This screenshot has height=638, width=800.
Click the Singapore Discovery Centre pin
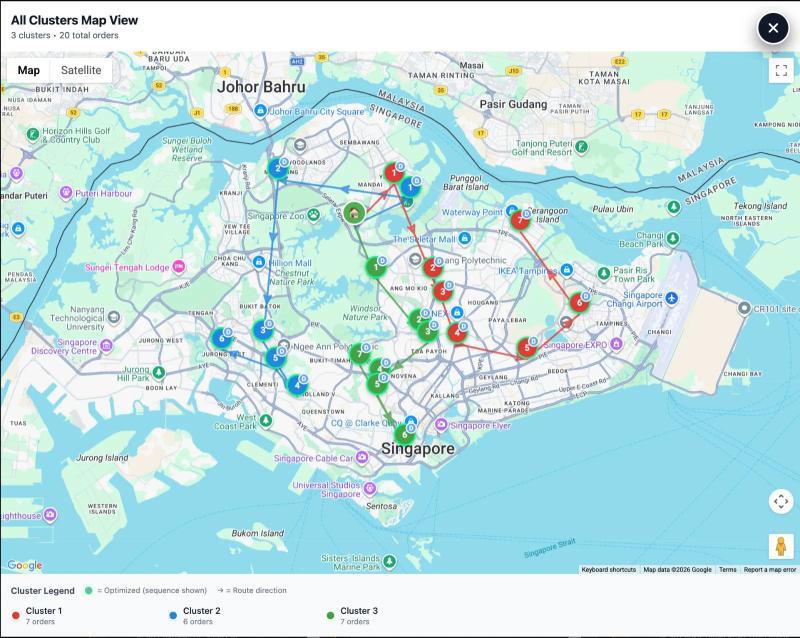click(x=106, y=346)
